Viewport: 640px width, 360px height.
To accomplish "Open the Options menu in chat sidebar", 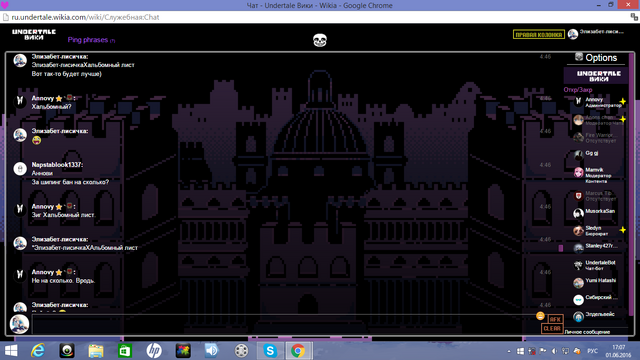I will [x=596, y=58].
